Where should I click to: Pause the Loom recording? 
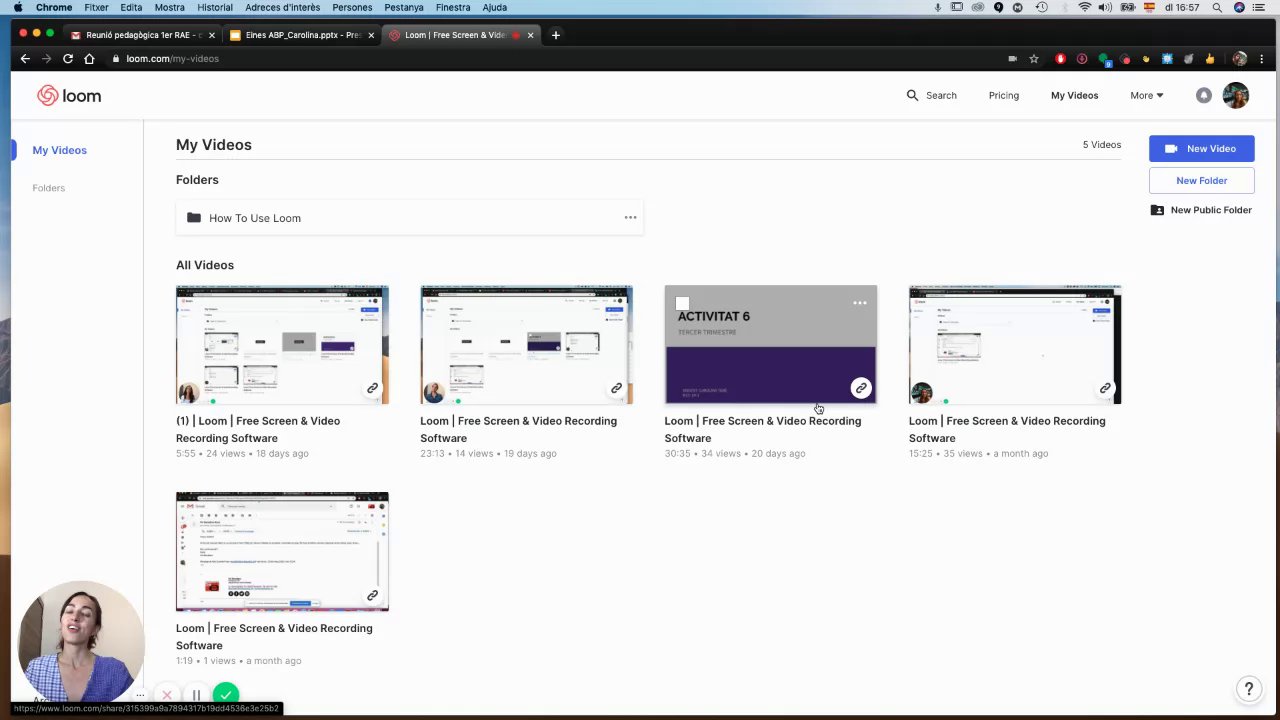coord(197,695)
